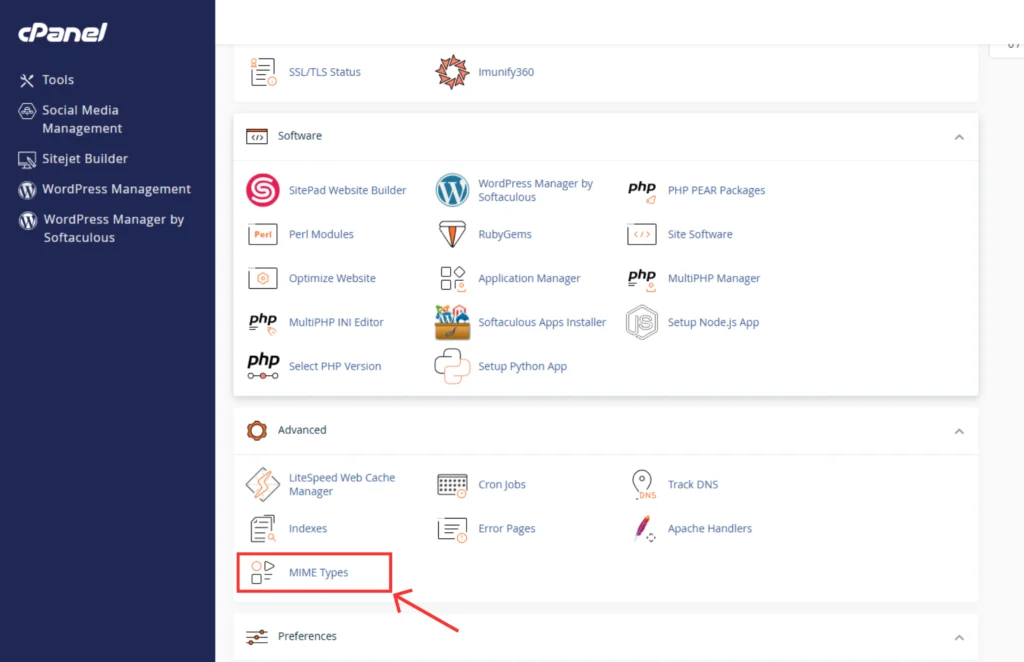Click the Perl Modules icon
Screen dimensions: 1024x662
263,234
